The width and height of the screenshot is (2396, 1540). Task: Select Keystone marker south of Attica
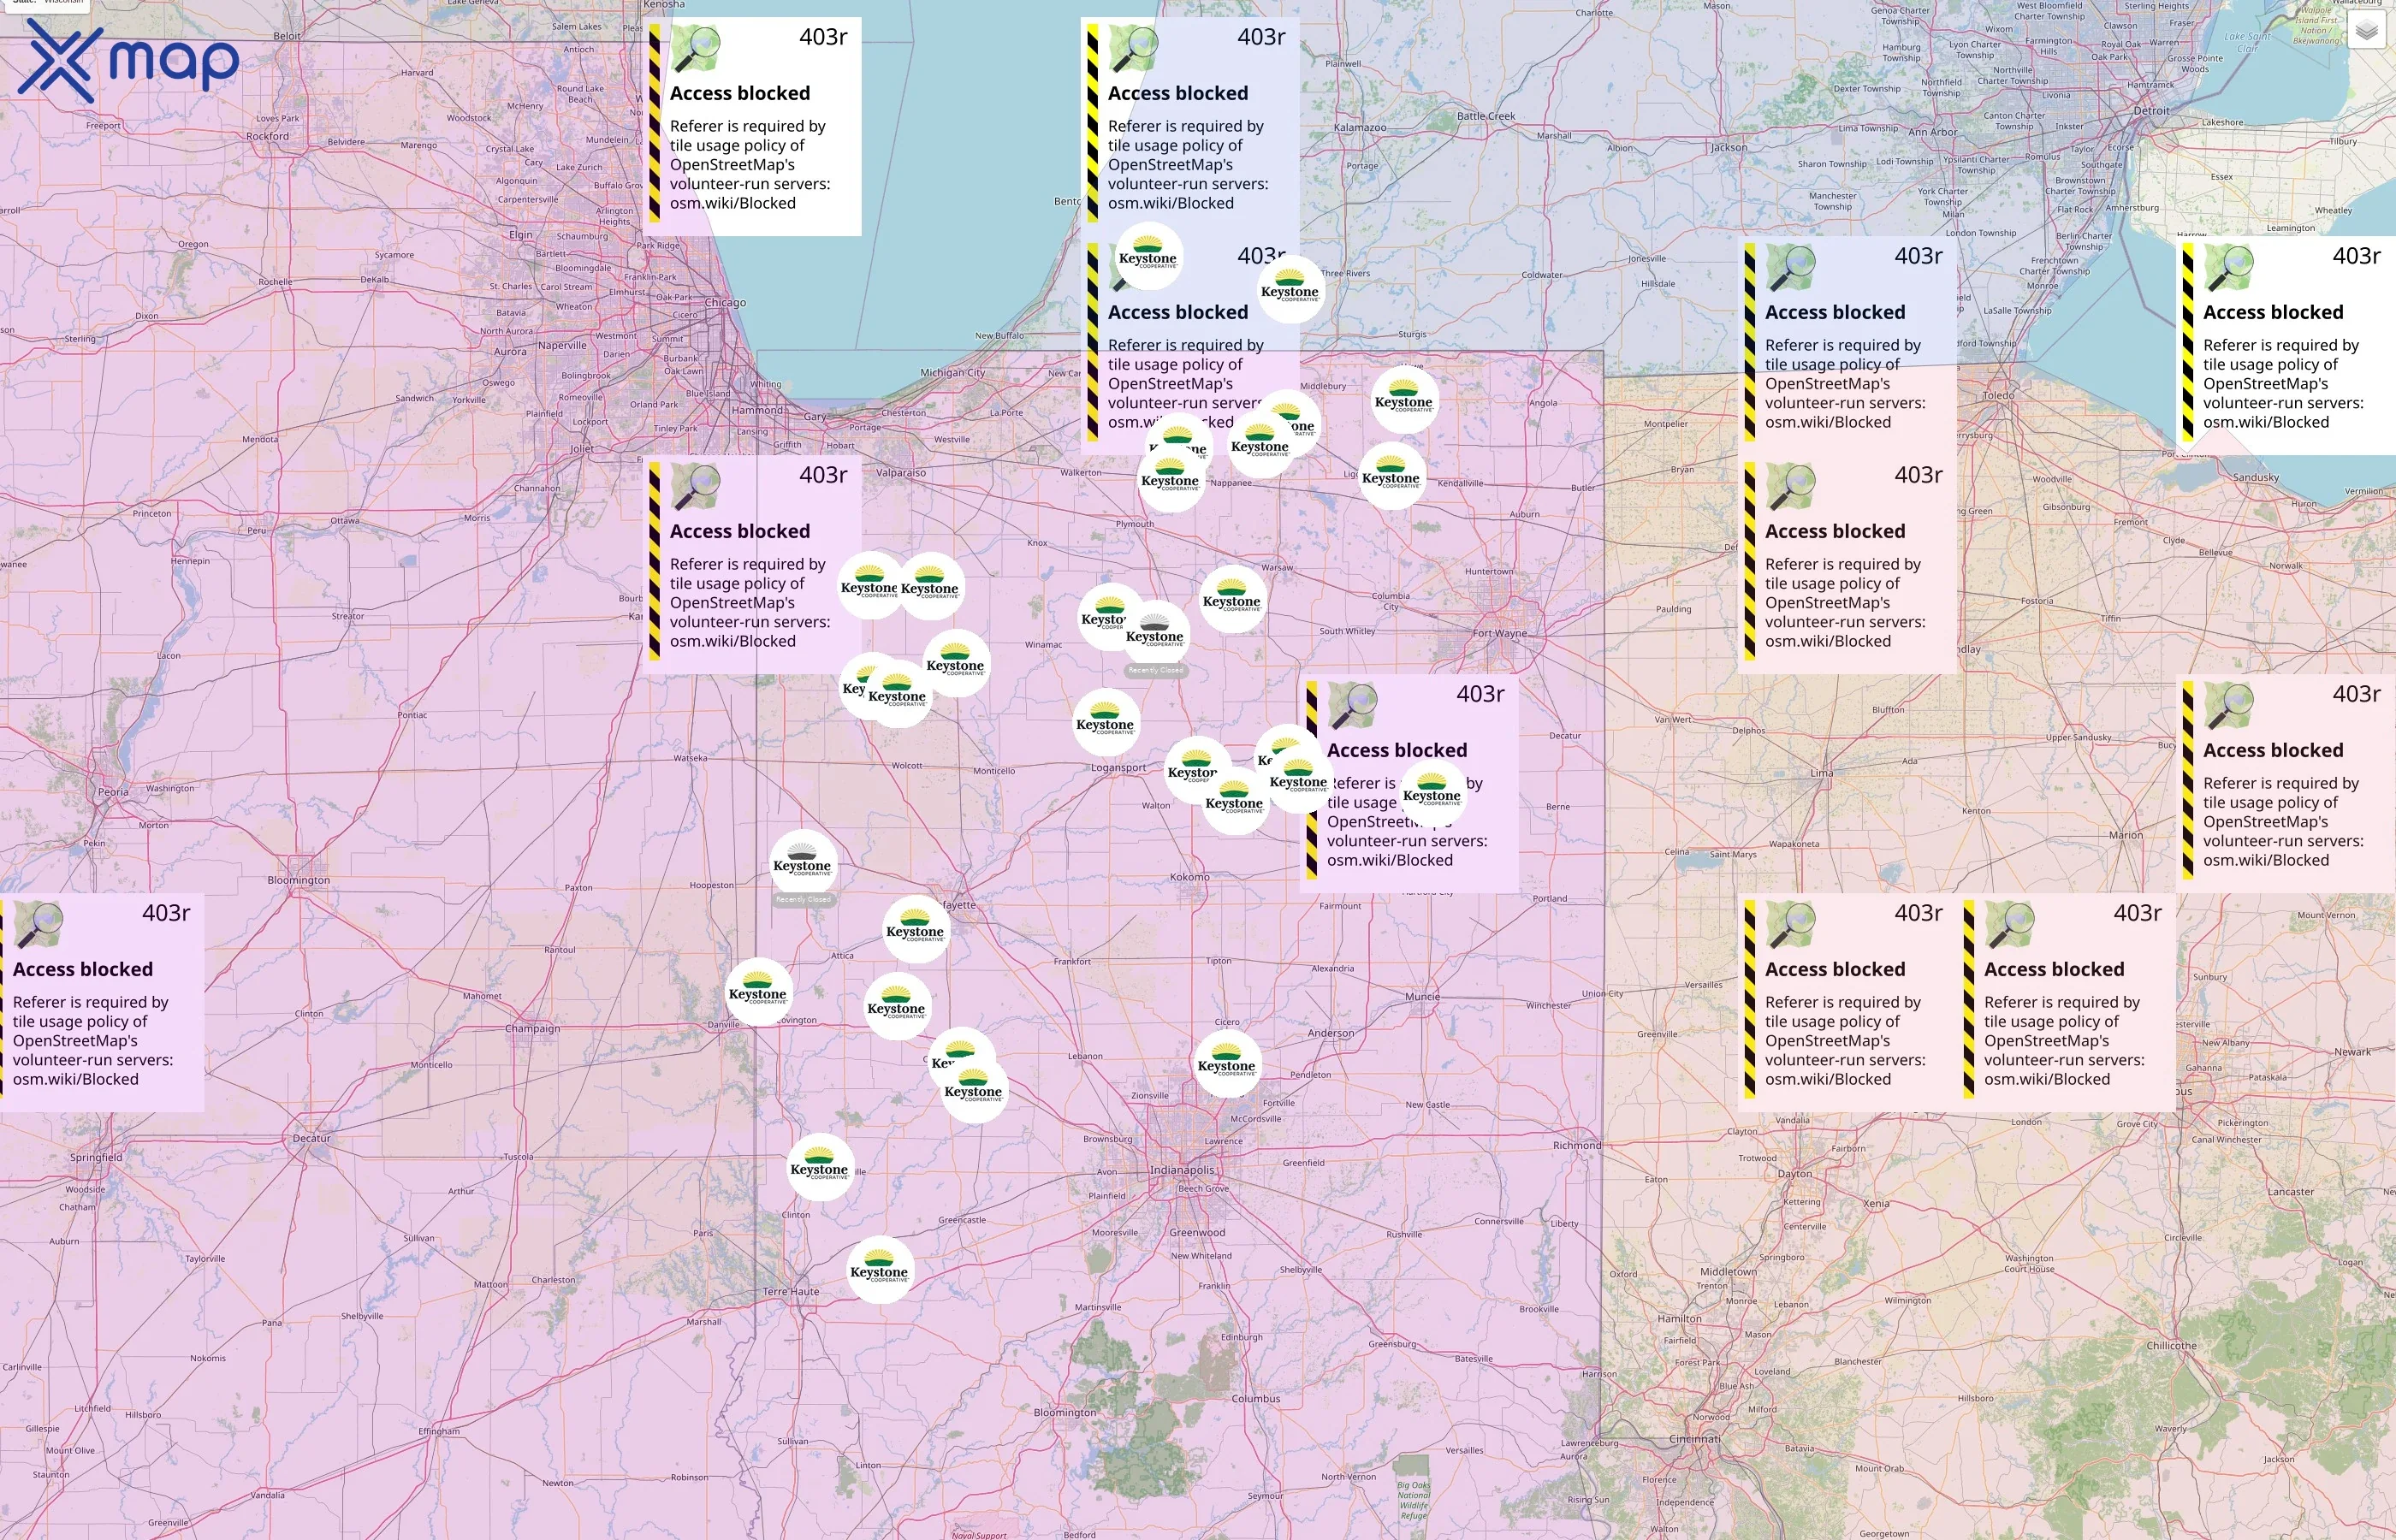[896, 1007]
